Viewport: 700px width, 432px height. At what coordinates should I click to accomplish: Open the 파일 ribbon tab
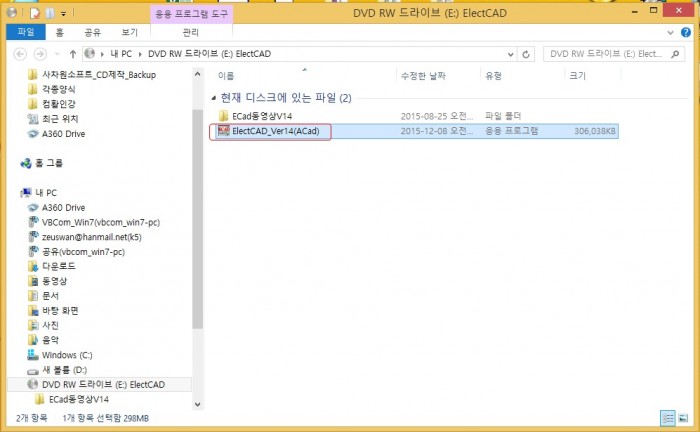click(x=26, y=32)
